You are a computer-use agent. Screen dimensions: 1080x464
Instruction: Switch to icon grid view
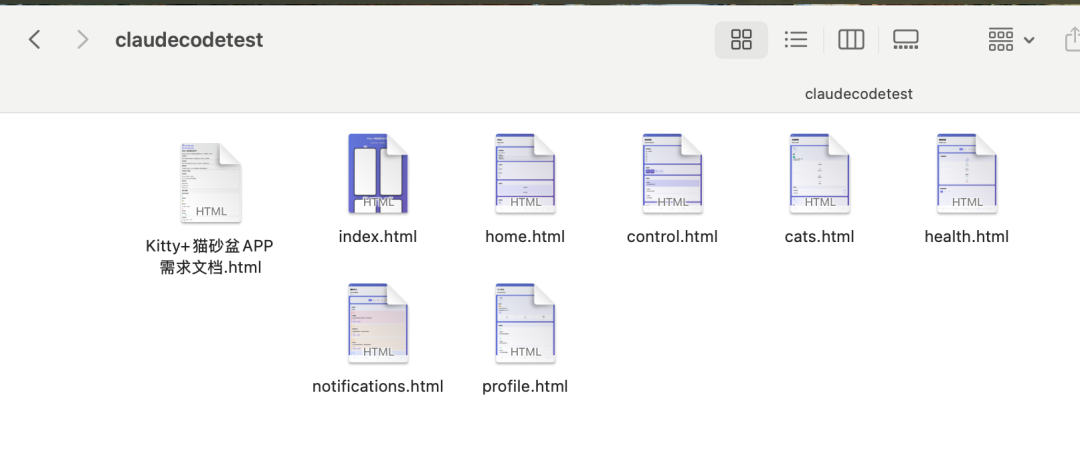pos(741,39)
